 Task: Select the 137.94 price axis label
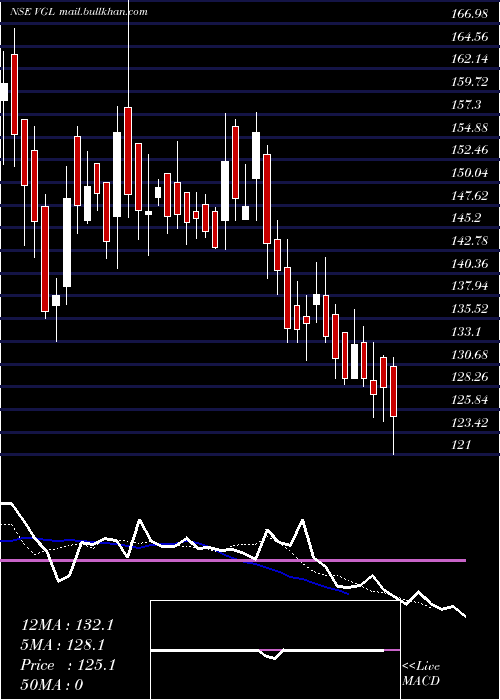click(x=470, y=286)
